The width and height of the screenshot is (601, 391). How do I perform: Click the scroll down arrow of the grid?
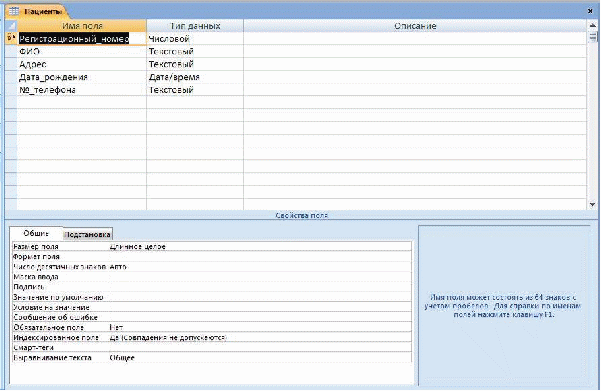(x=593, y=205)
